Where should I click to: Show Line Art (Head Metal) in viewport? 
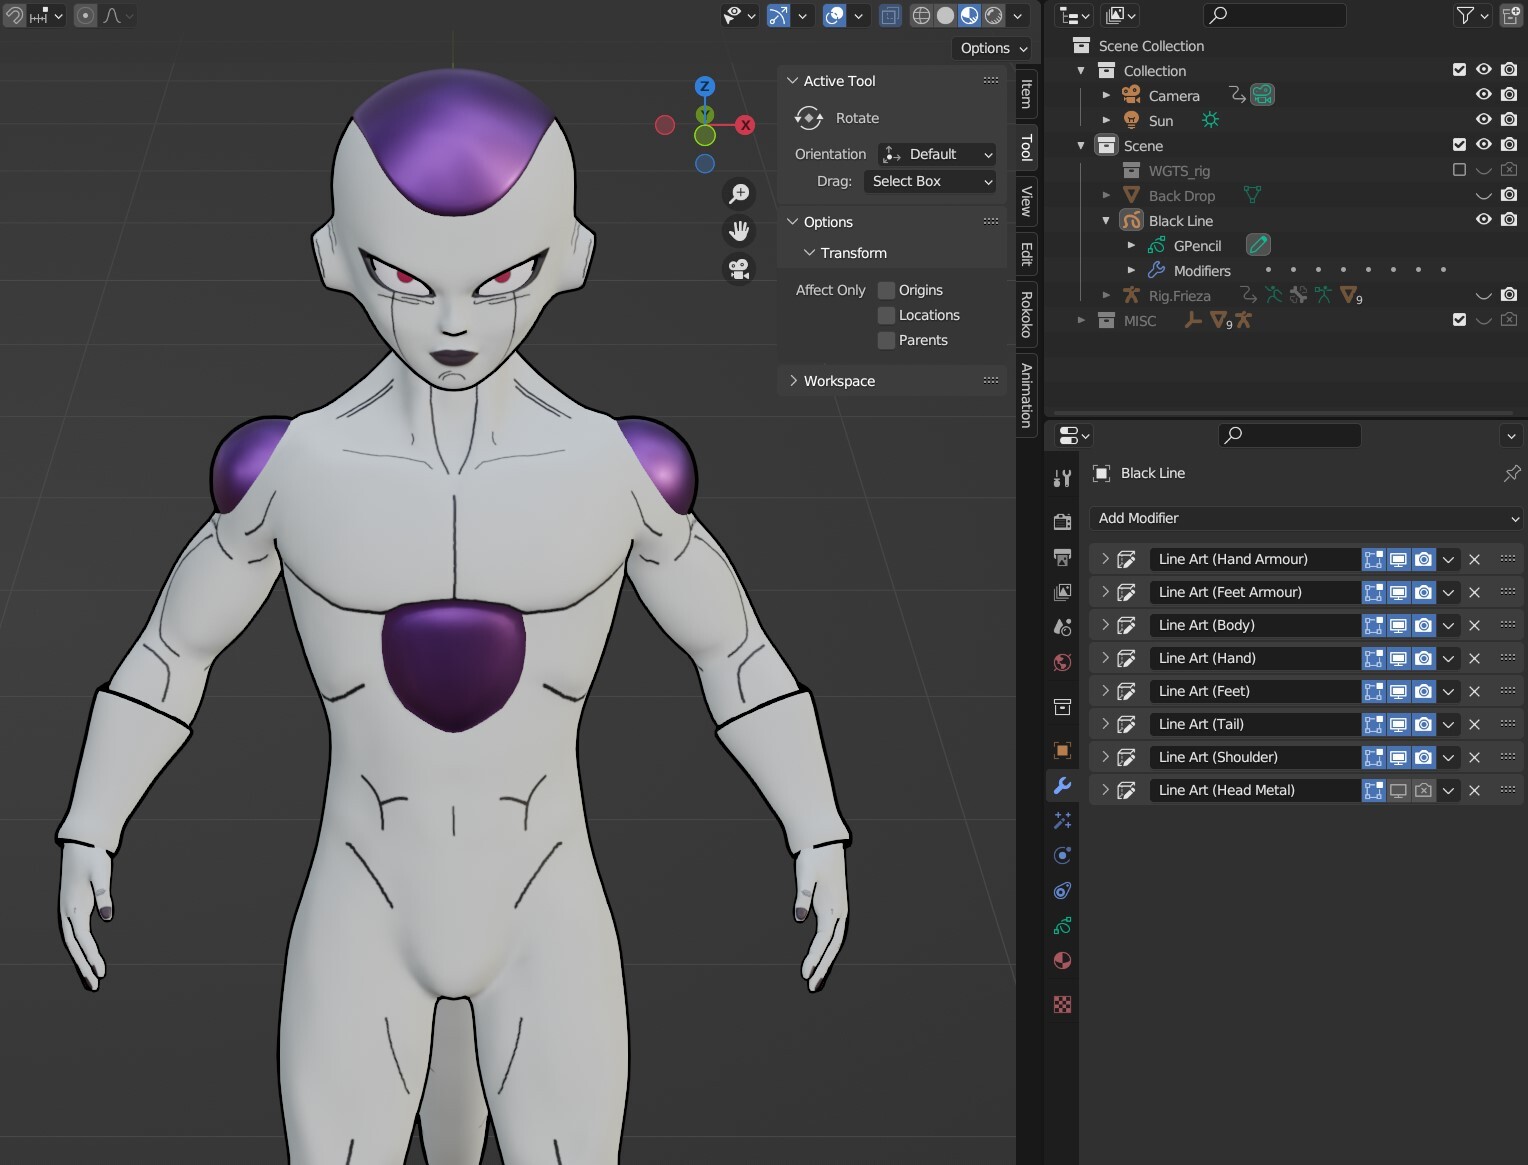point(1398,790)
